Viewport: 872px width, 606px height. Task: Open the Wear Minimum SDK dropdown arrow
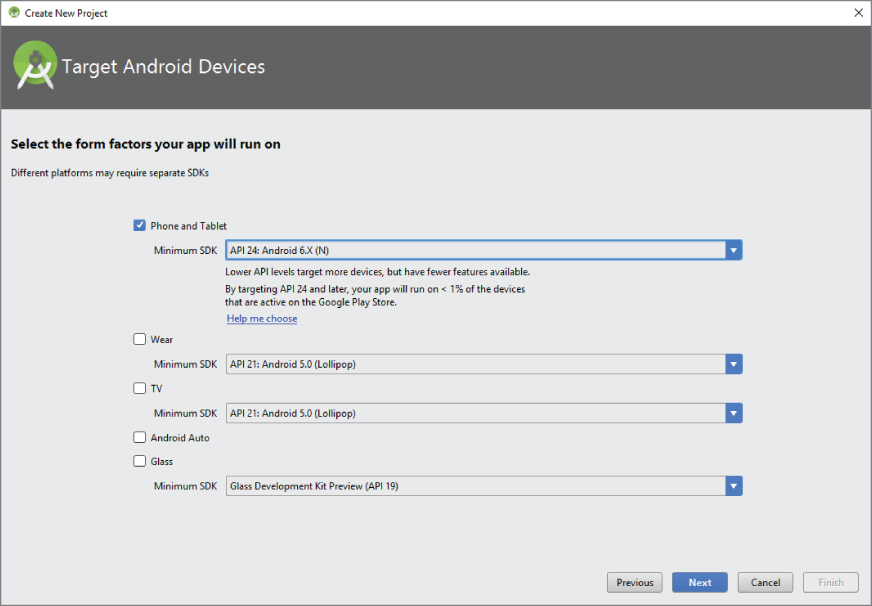click(734, 364)
